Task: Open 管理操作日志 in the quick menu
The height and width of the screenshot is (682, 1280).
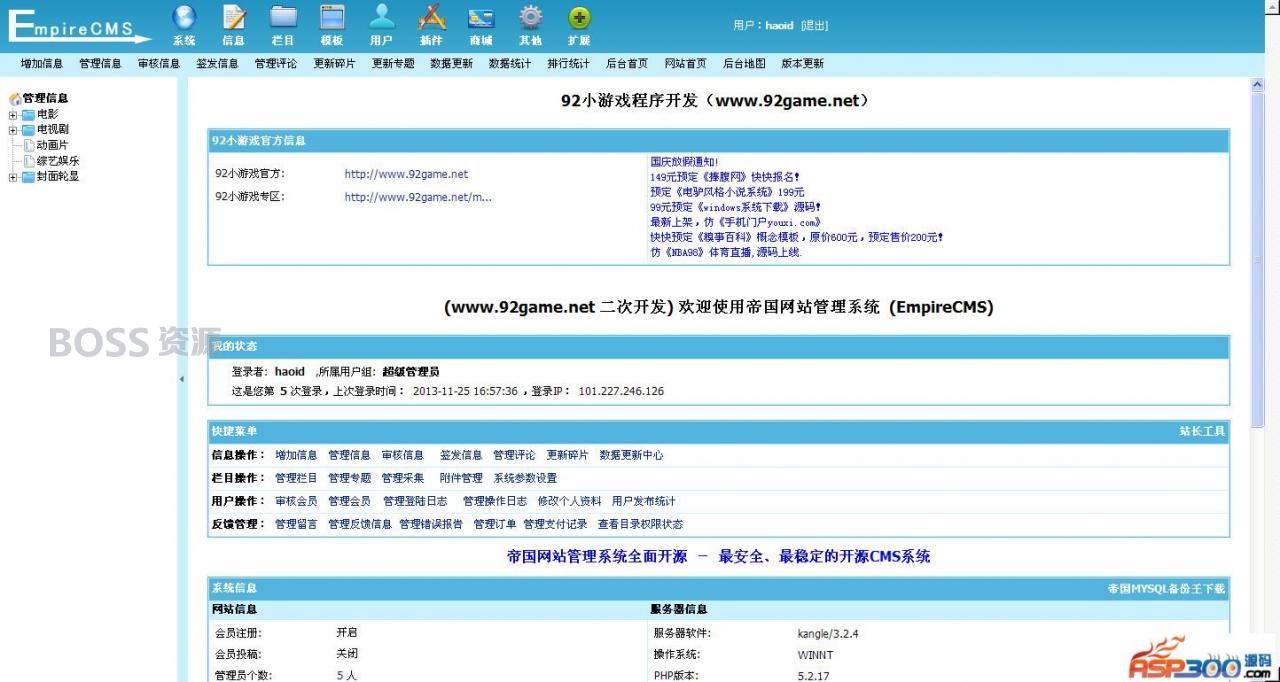Action: coord(495,501)
